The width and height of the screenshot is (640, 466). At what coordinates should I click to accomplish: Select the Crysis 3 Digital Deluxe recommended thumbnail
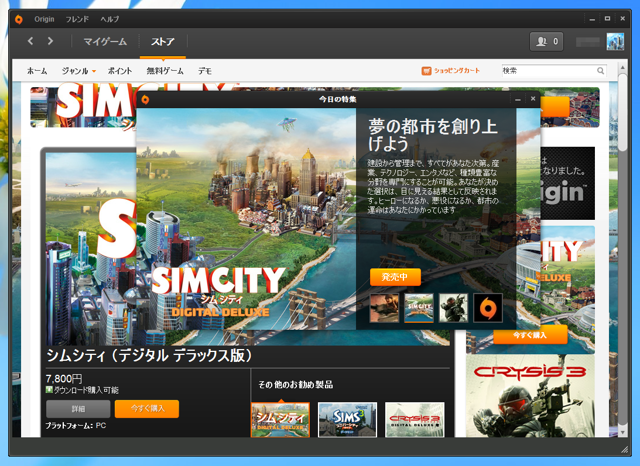(415, 419)
